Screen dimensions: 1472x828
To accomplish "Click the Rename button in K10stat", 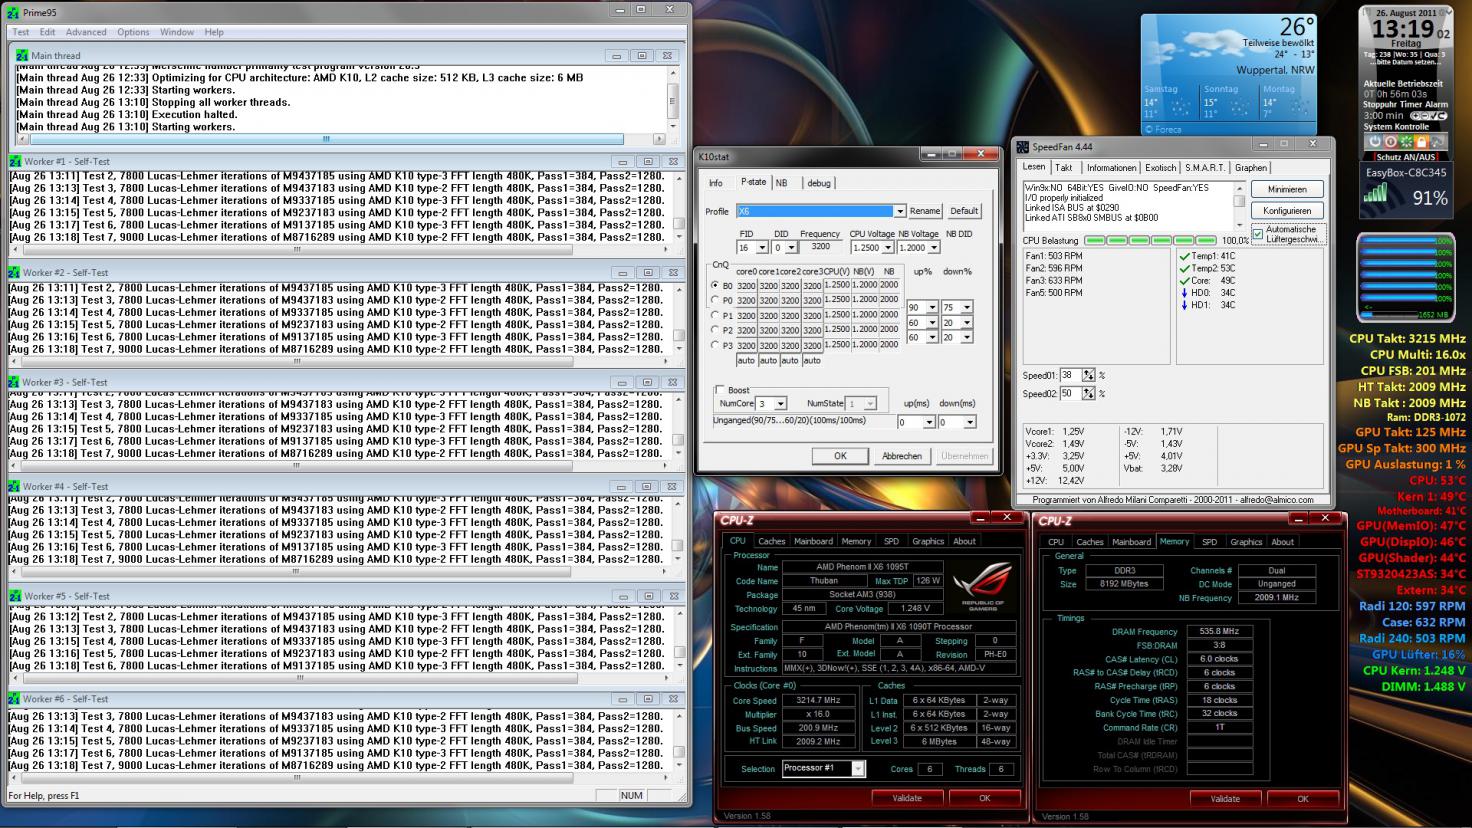I will (924, 211).
